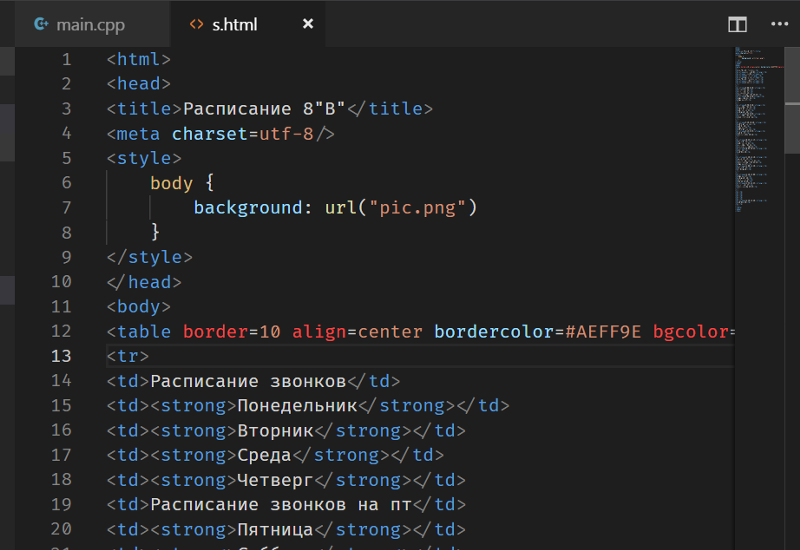Screen dimensions: 800x550
Task: Click line number 13 in the gutter
Action: point(61,356)
